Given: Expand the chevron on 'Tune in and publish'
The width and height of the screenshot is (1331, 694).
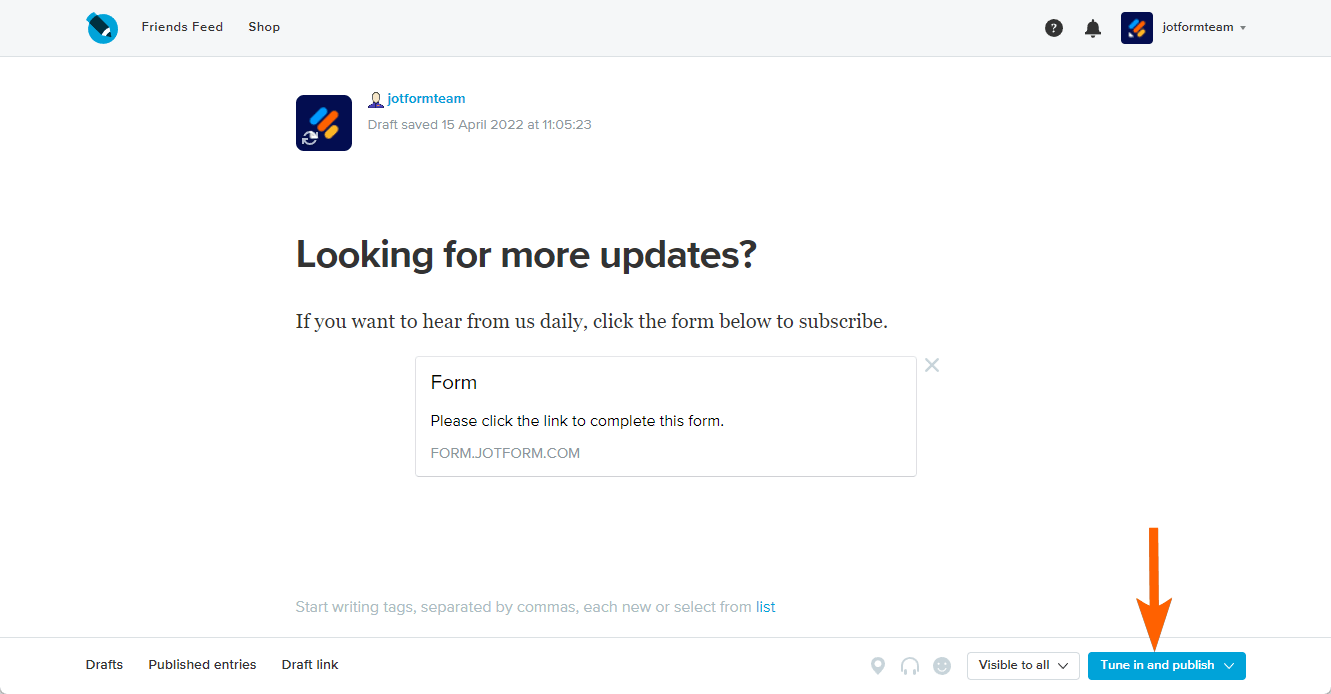Looking at the screenshot, I should click(1230, 665).
